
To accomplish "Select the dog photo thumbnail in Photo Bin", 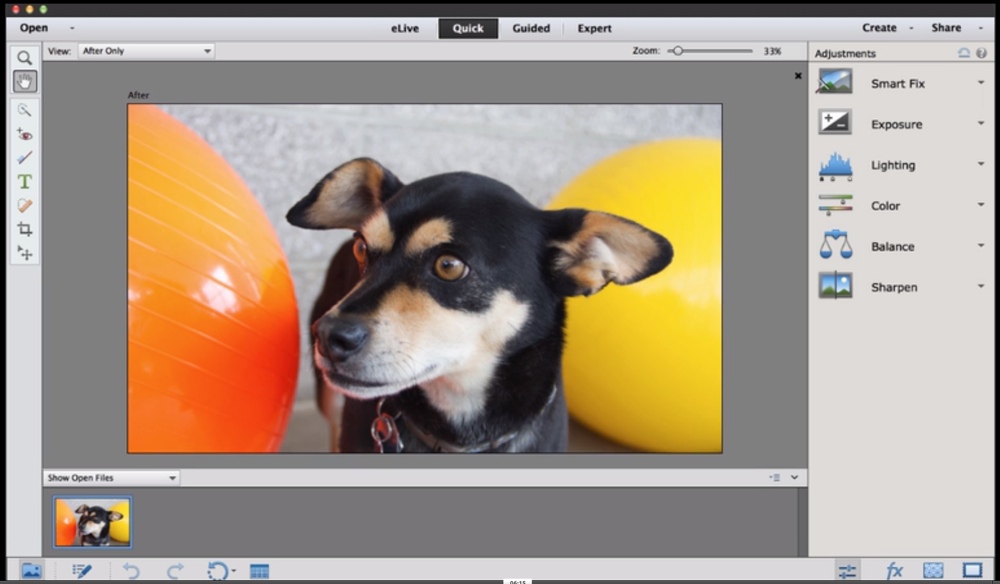I will [92, 522].
